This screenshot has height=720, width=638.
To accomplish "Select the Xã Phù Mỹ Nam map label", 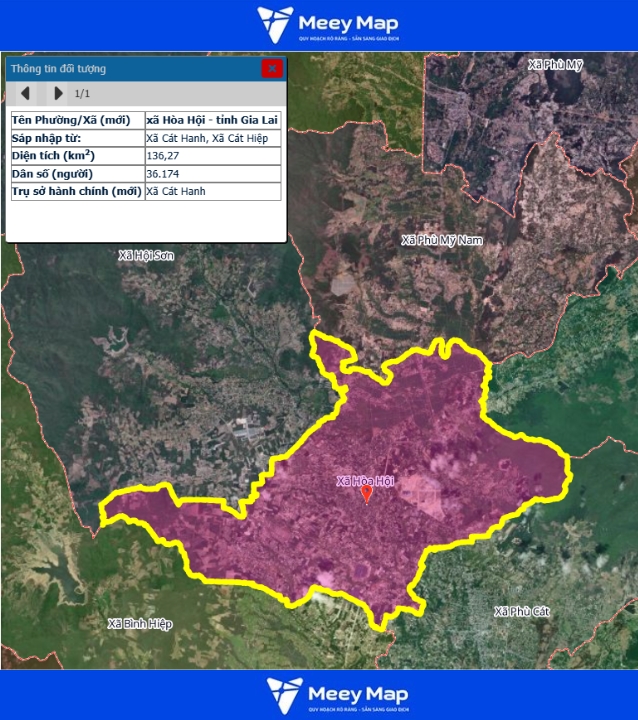I will (x=441, y=240).
